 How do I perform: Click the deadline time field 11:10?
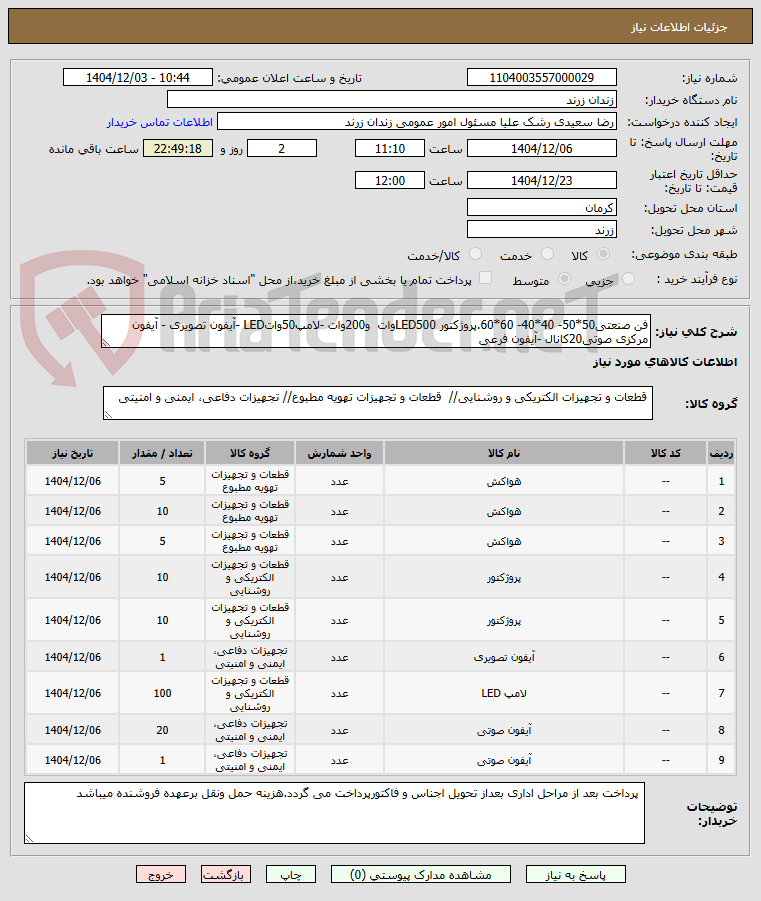390,149
